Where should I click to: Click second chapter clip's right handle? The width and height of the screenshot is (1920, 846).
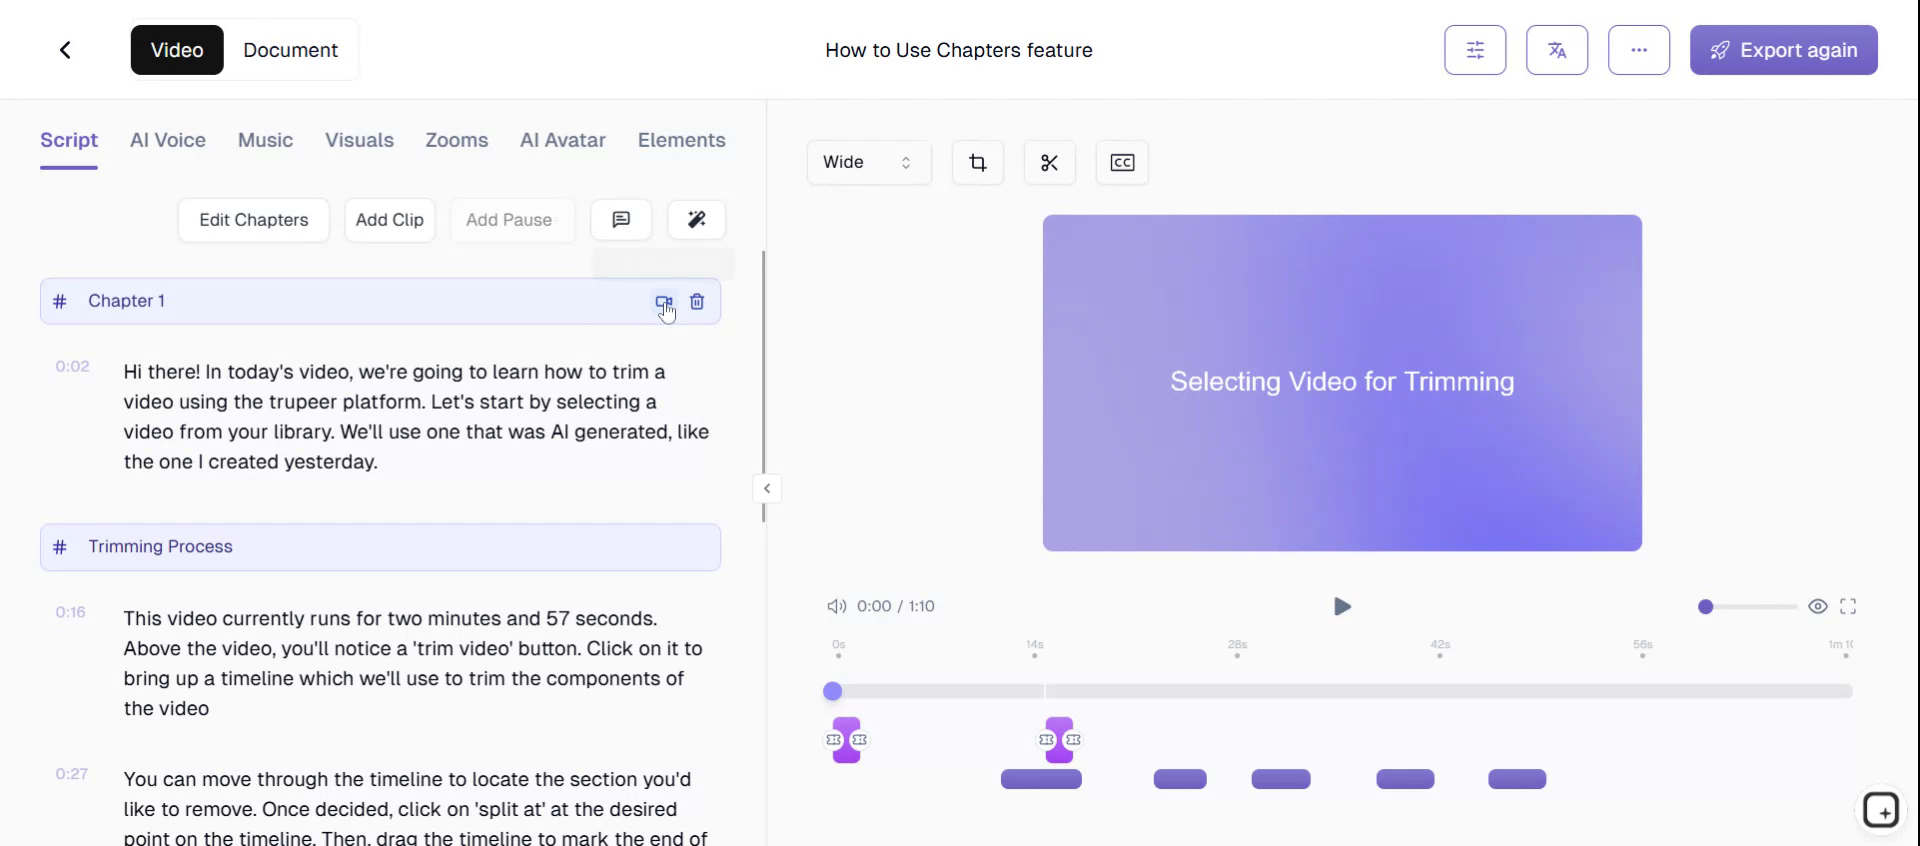coord(1073,740)
